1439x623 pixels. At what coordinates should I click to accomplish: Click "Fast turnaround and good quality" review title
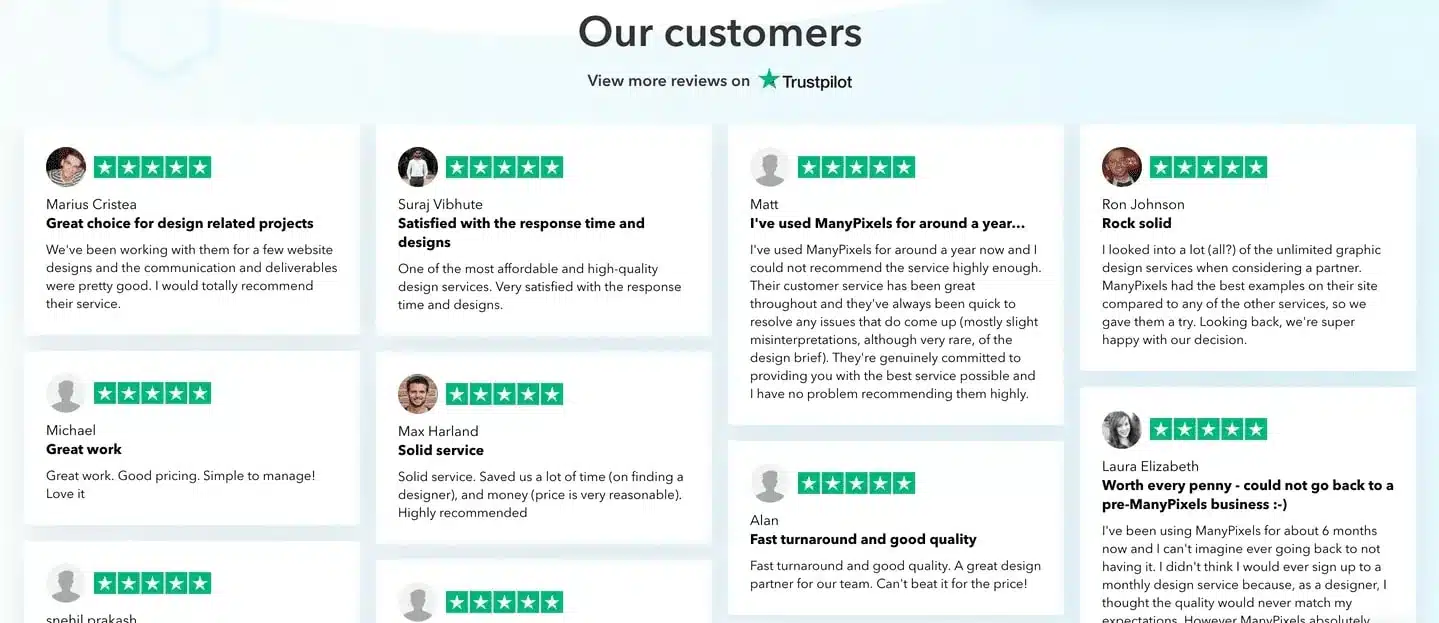pos(863,539)
